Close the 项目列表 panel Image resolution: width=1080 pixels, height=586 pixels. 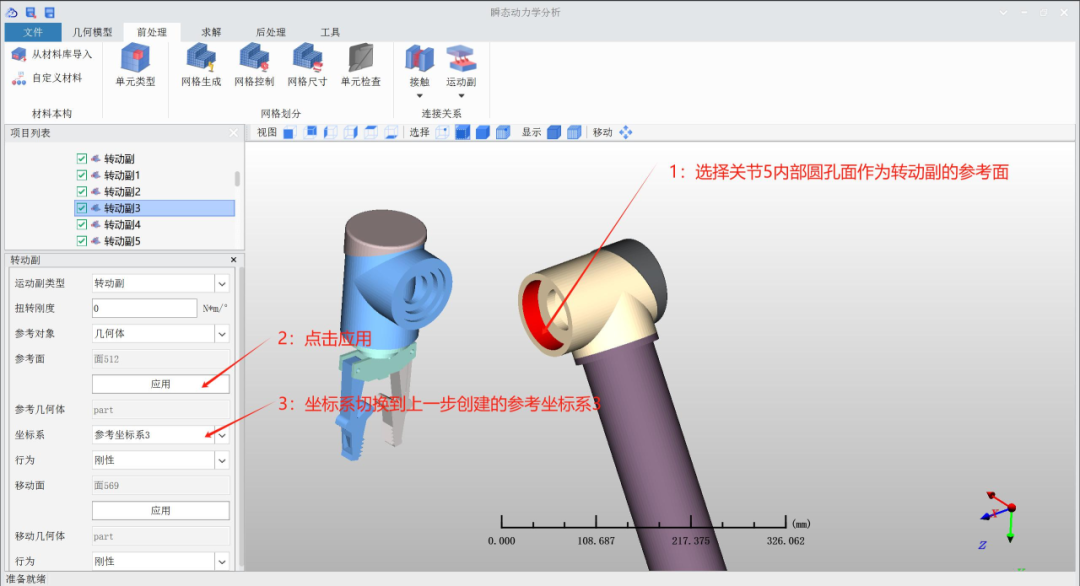coord(233,133)
